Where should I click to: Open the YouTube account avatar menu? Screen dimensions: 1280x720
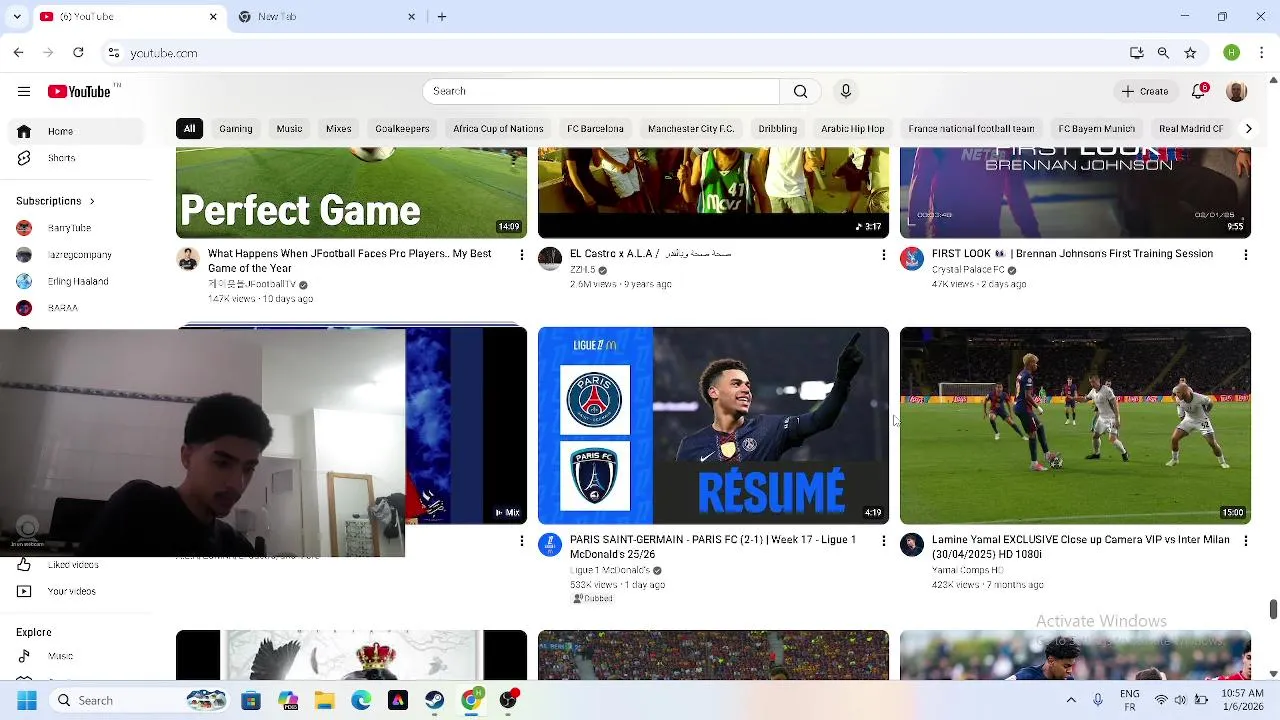click(1236, 91)
